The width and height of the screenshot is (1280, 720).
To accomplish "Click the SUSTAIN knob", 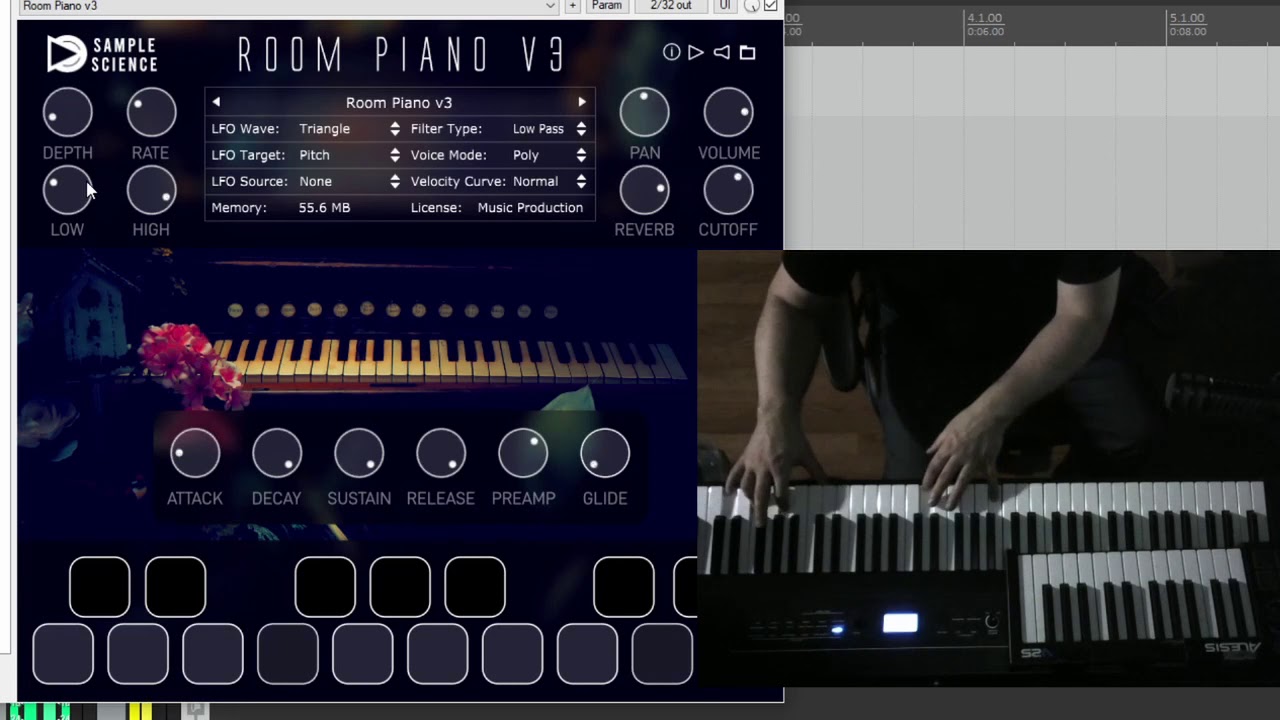I will (359, 454).
